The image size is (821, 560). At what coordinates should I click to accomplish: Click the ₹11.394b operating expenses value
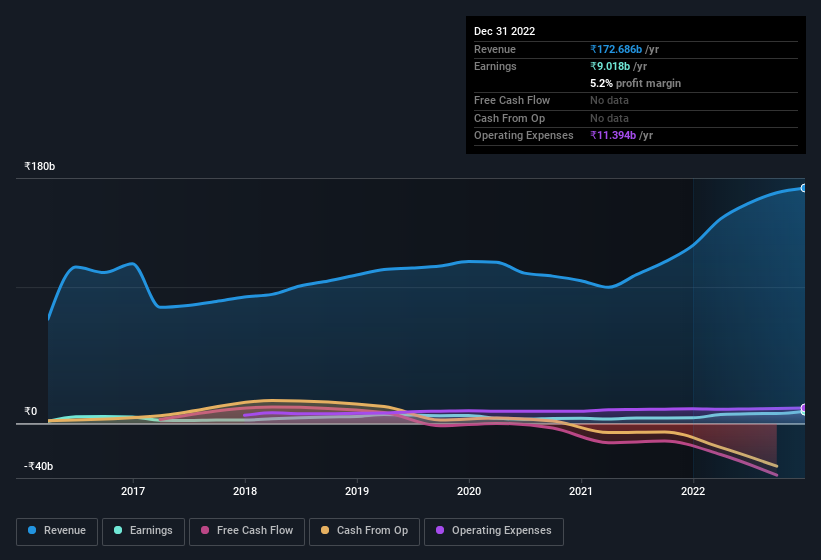613,136
